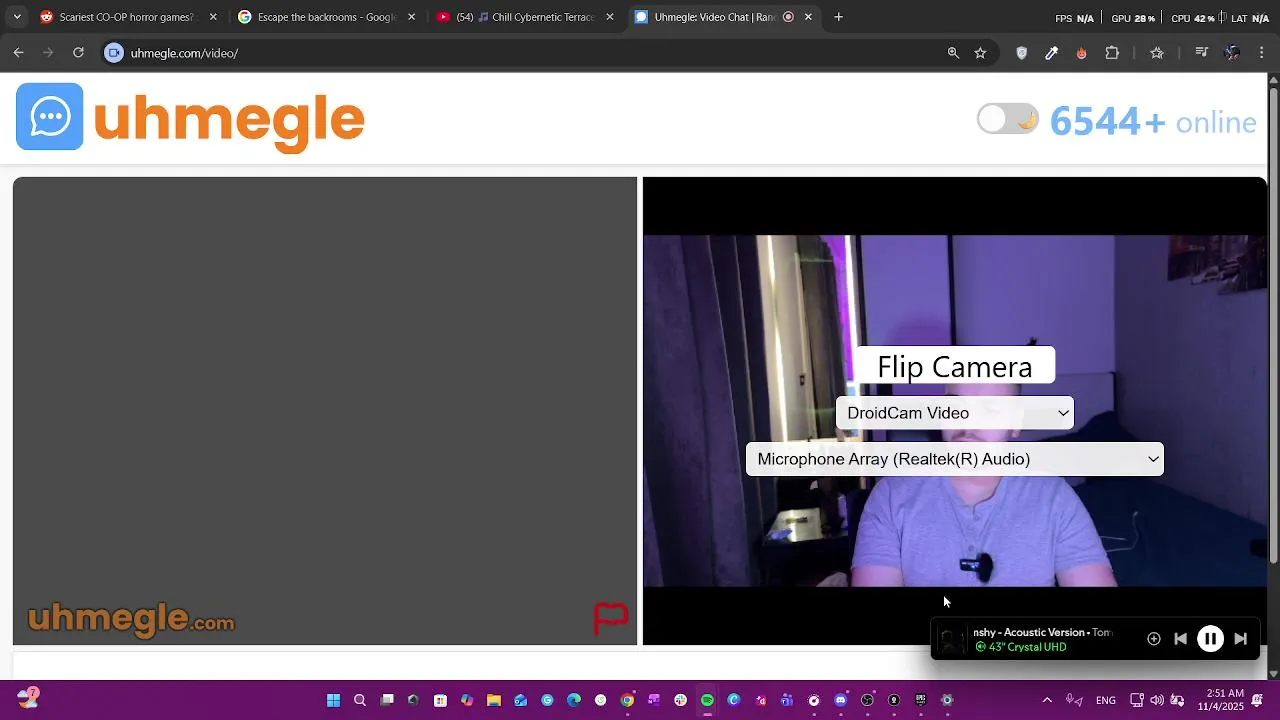This screenshot has width=1280, height=720.
Task: Click the 6544+ online counter text
Action: pyautogui.click(x=1152, y=122)
